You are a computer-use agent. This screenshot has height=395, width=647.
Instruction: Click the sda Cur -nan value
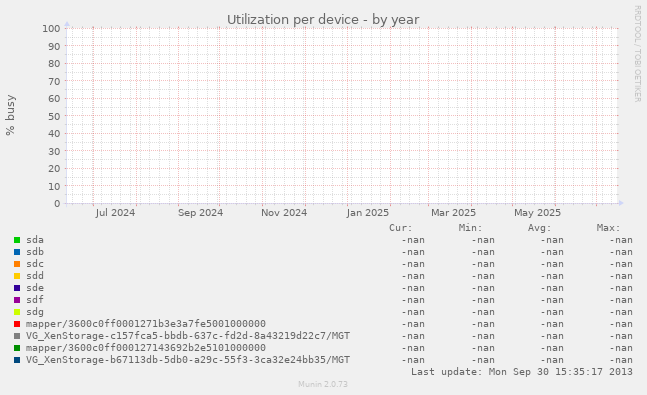click(413, 240)
